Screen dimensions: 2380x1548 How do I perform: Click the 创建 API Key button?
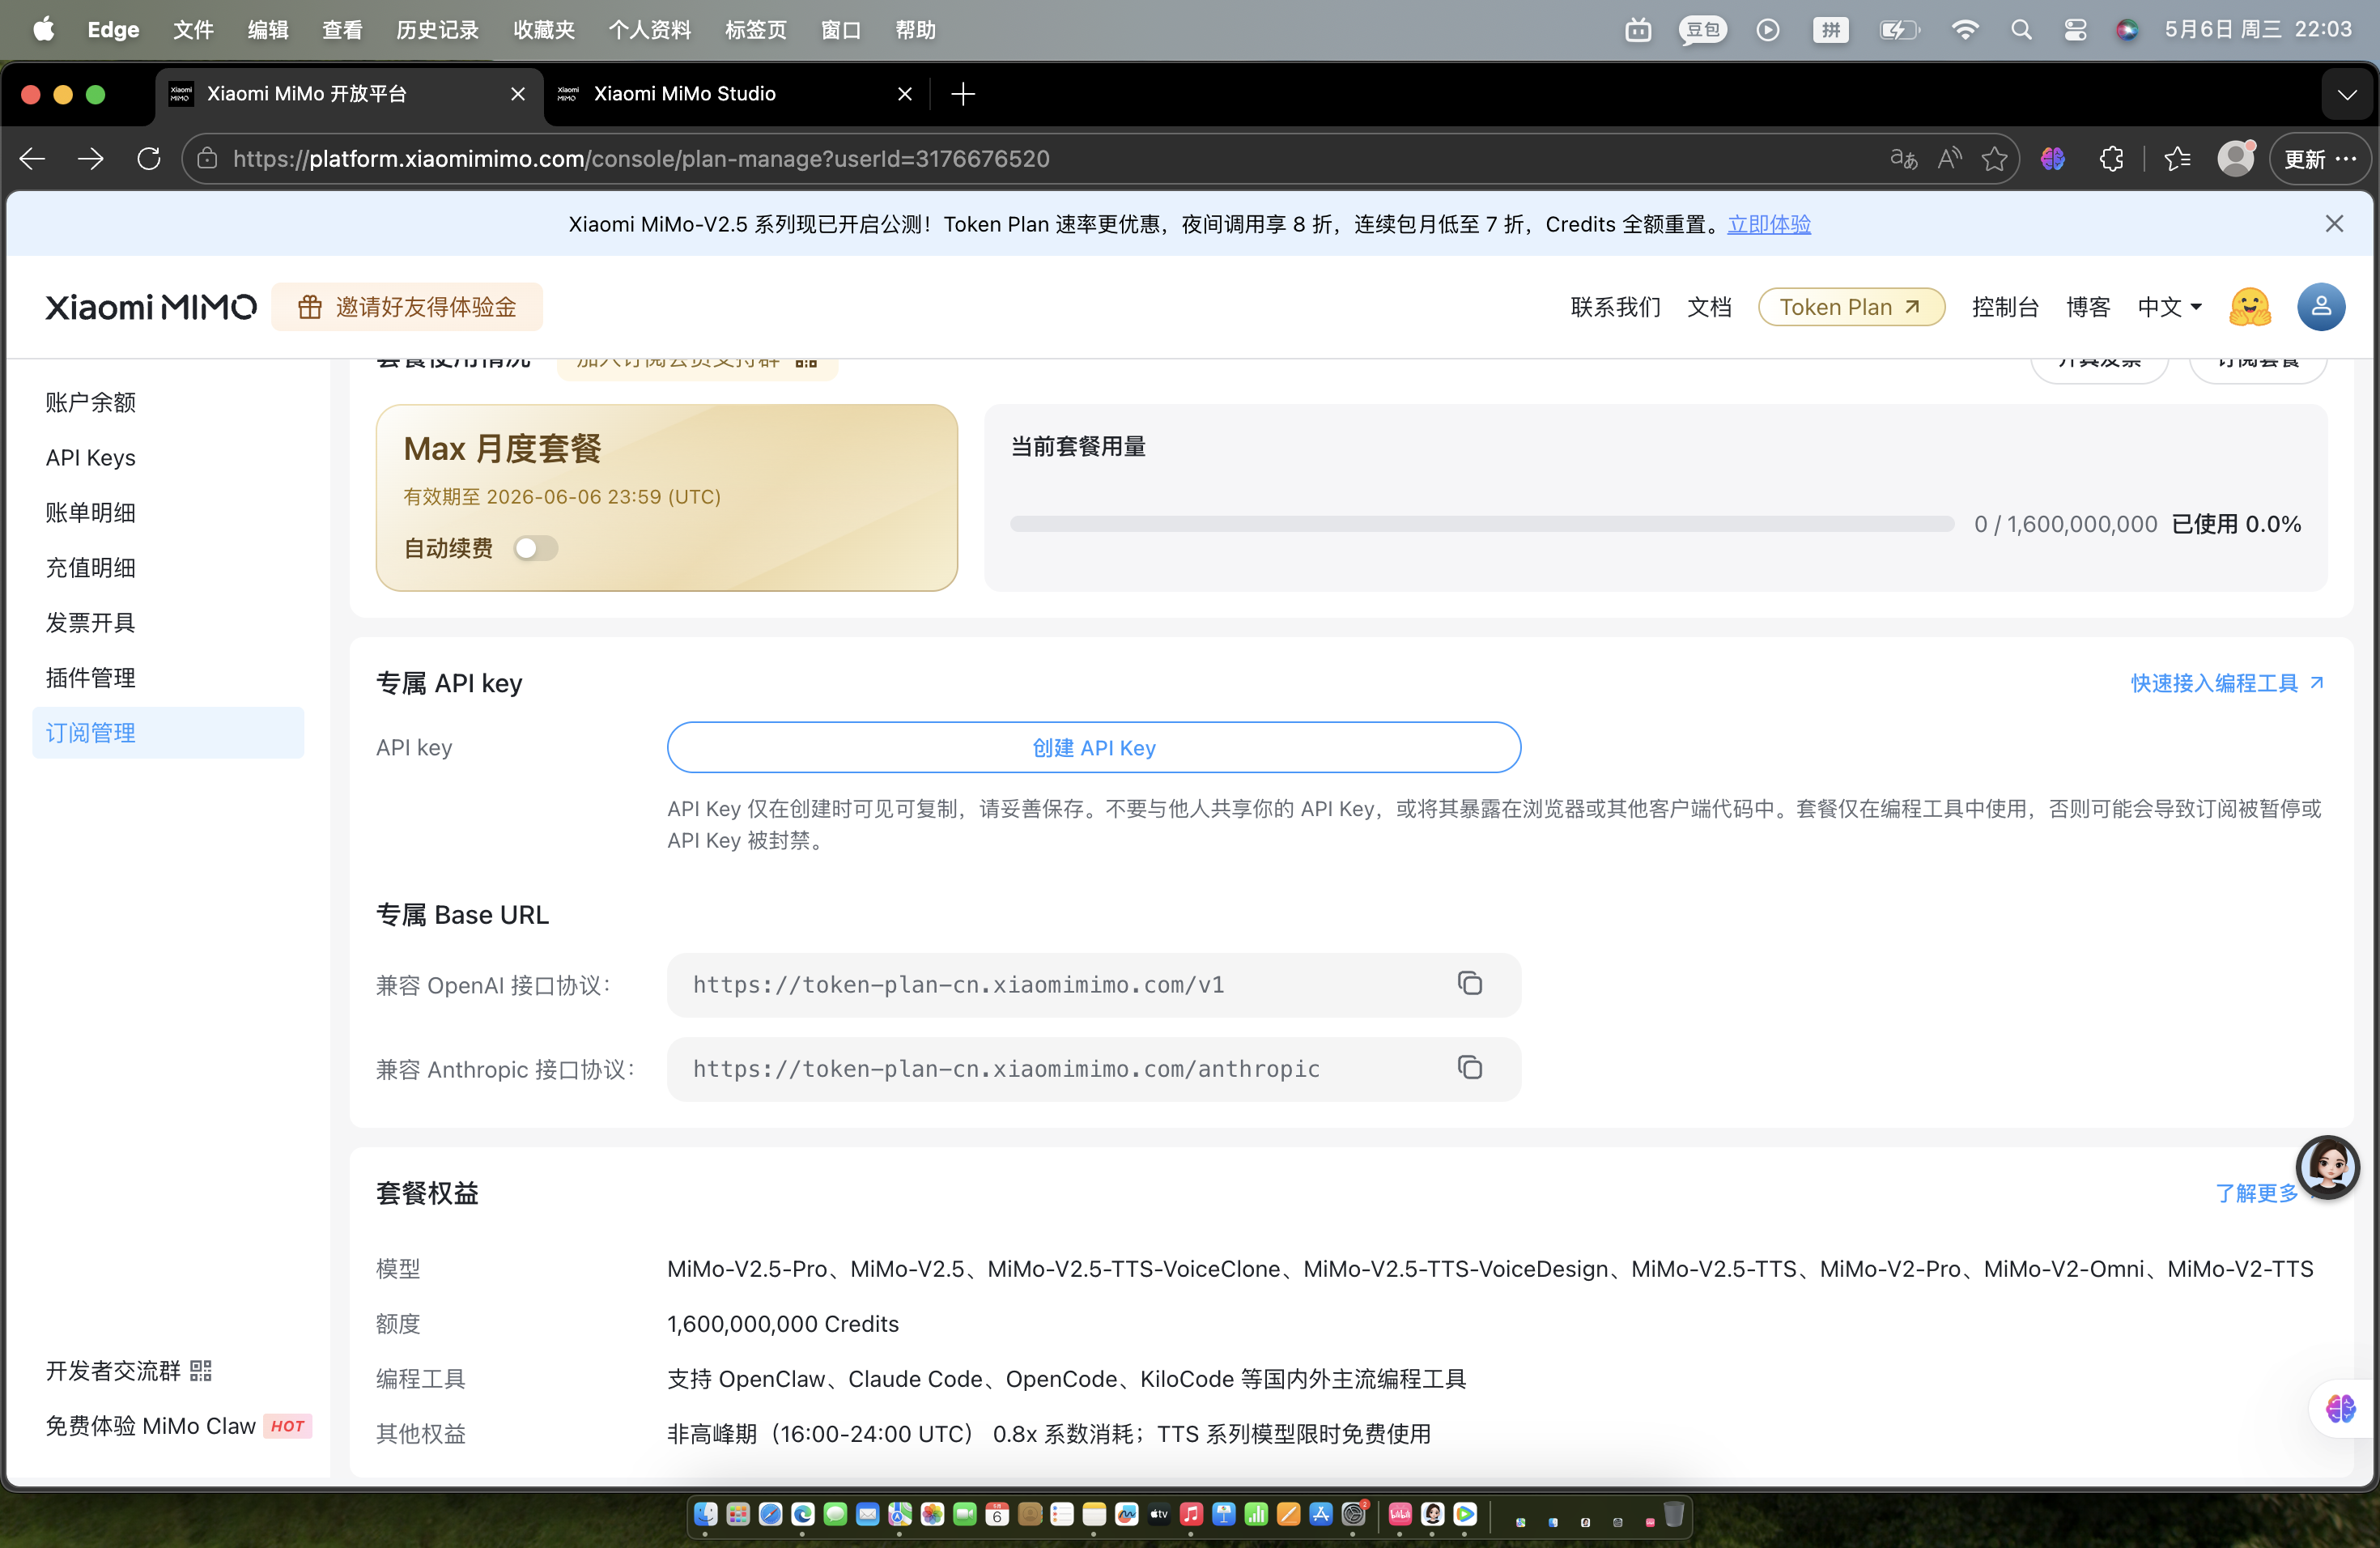tap(1094, 747)
